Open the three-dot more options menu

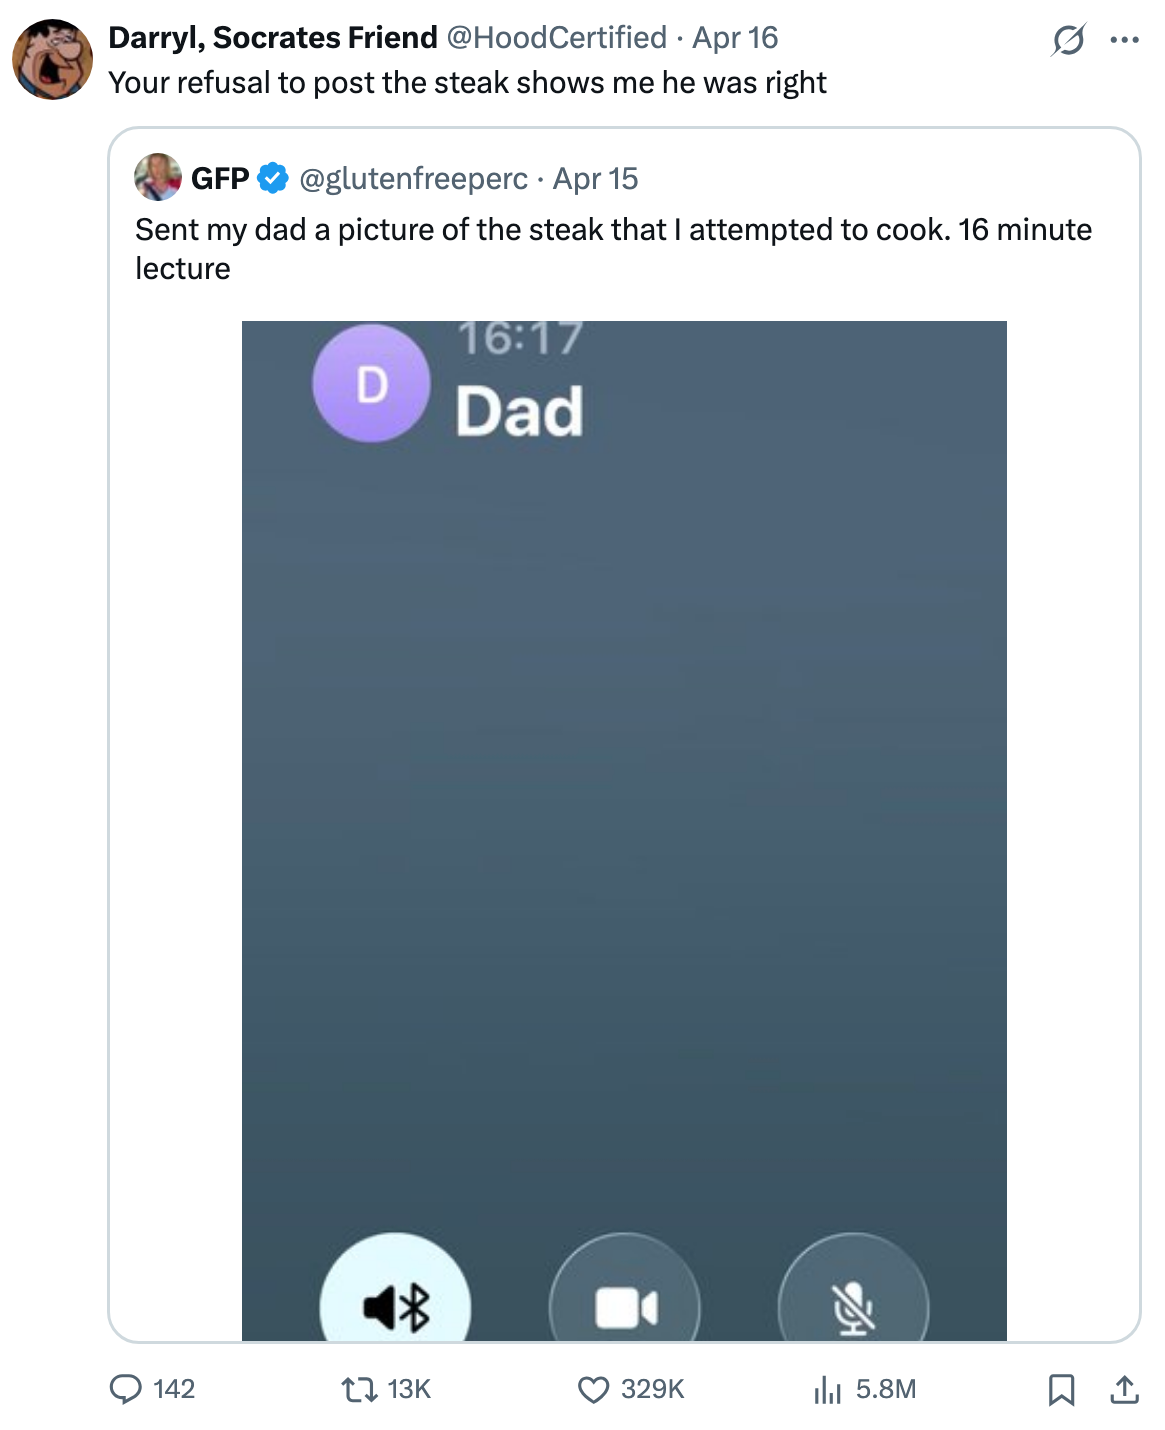(x=1124, y=40)
